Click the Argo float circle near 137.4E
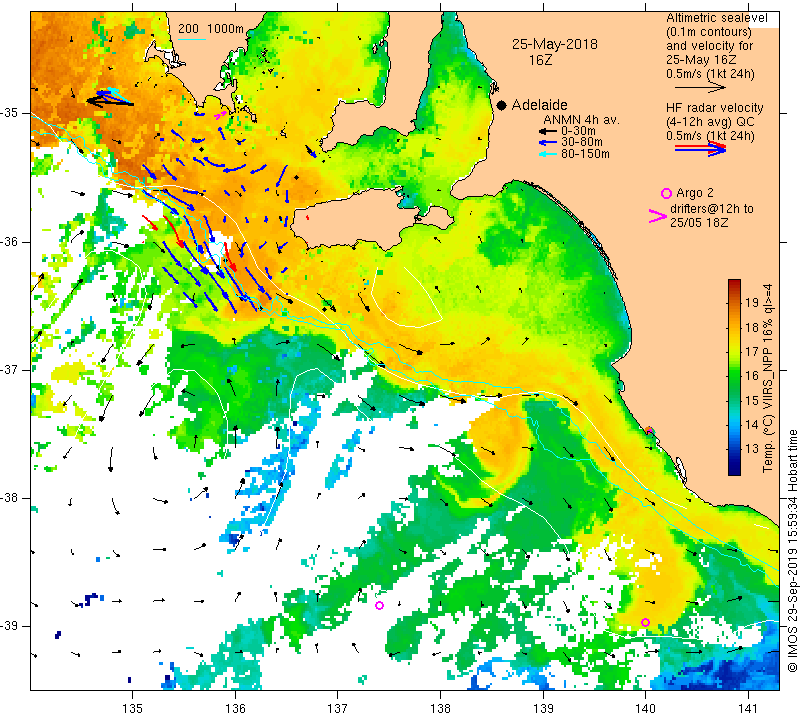 point(379,606)
